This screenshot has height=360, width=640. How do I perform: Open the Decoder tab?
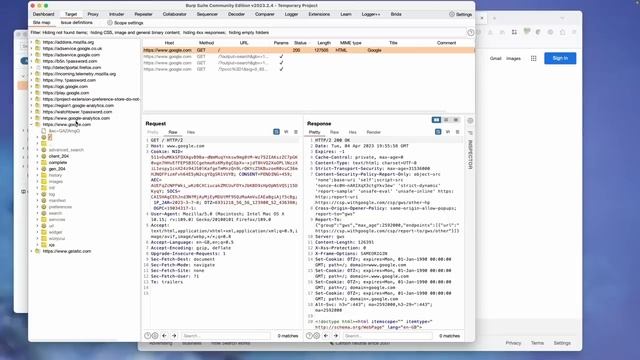pyautogui.click(x=236, y=14)
